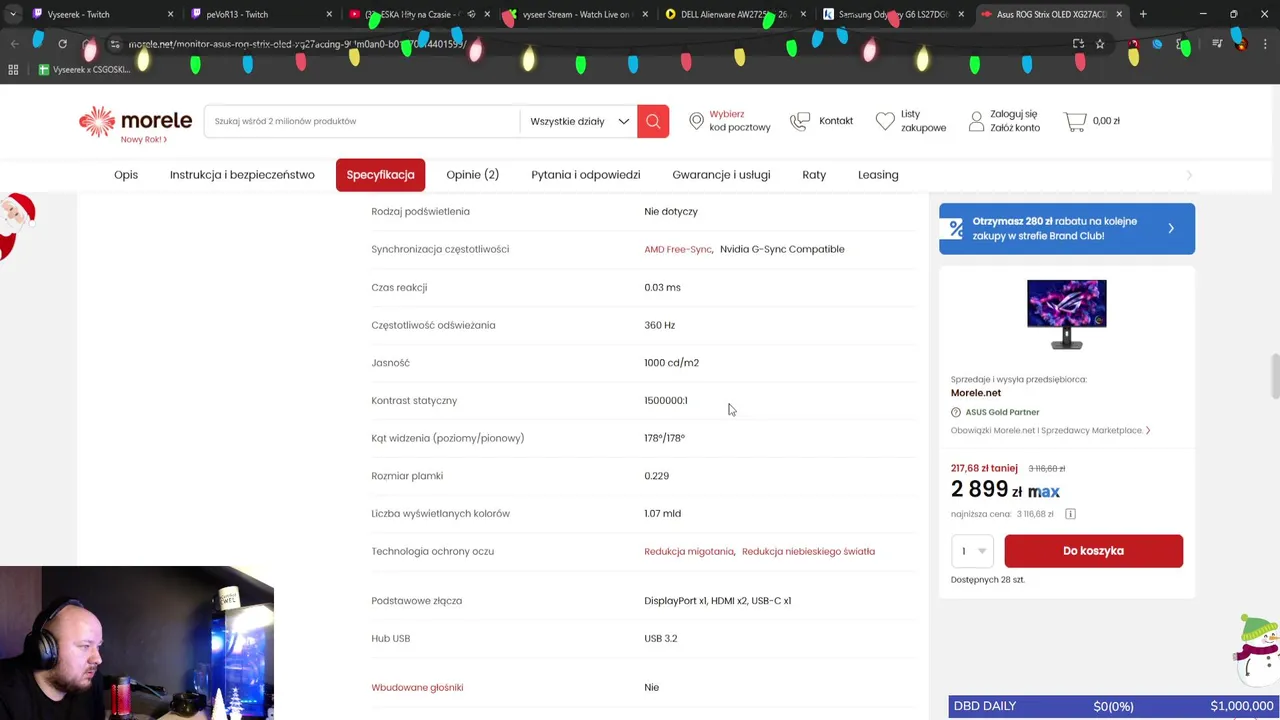Switch to the Raty tab
Viewport: 1280px width, 720px height.
[x=814, y=175]
